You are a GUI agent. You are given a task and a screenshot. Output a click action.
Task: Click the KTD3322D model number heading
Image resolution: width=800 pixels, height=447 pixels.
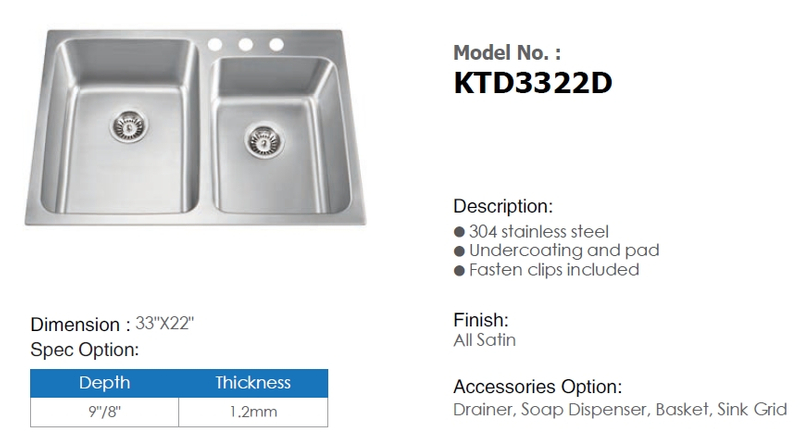tap(533, 83)
